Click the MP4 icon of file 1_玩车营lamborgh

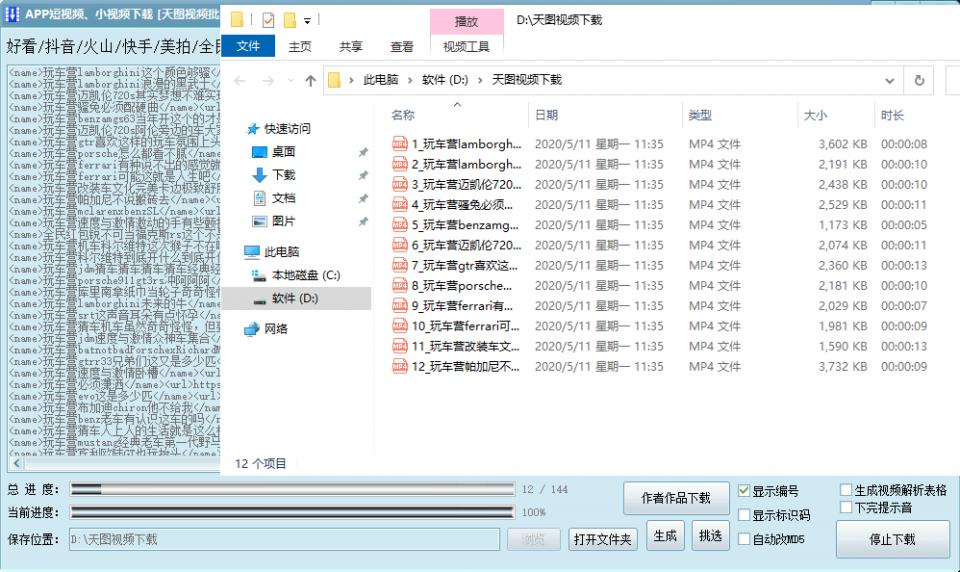(x=400, y=144)
